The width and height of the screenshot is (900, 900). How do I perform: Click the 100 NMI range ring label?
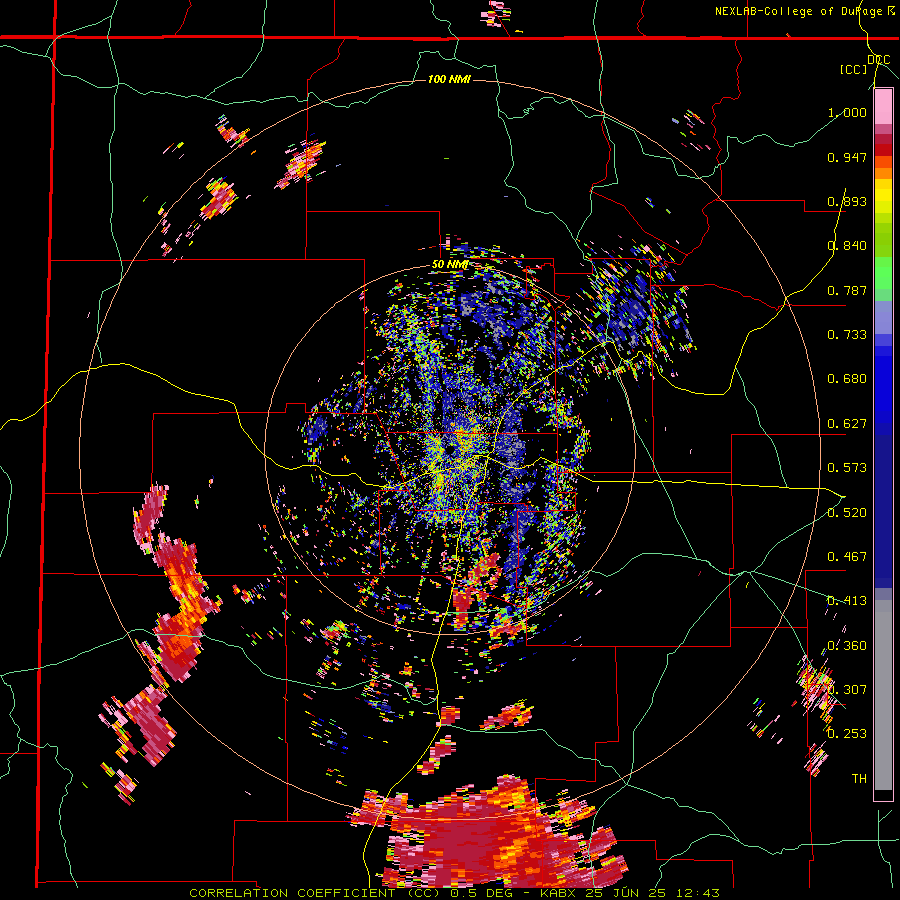449,79
